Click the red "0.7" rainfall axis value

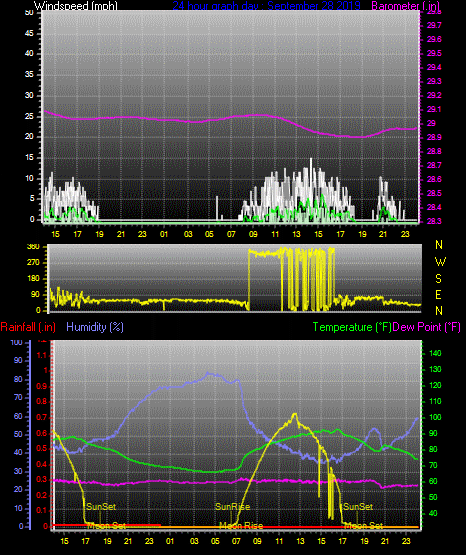42,418
